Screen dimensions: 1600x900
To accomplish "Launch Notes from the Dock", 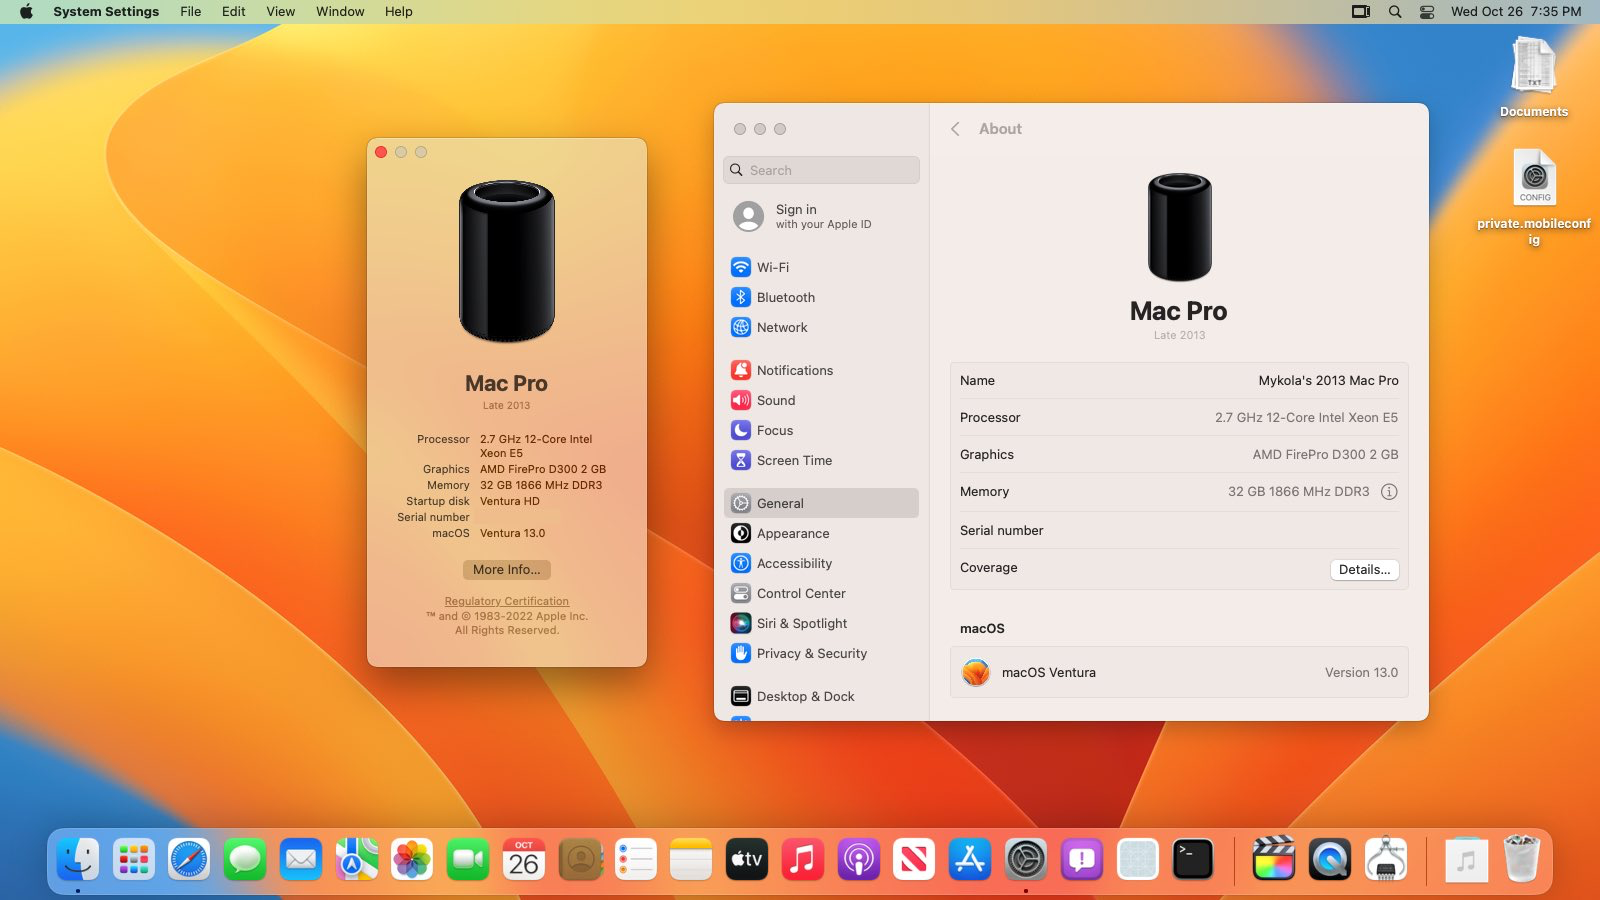I will tap(691, 859).
